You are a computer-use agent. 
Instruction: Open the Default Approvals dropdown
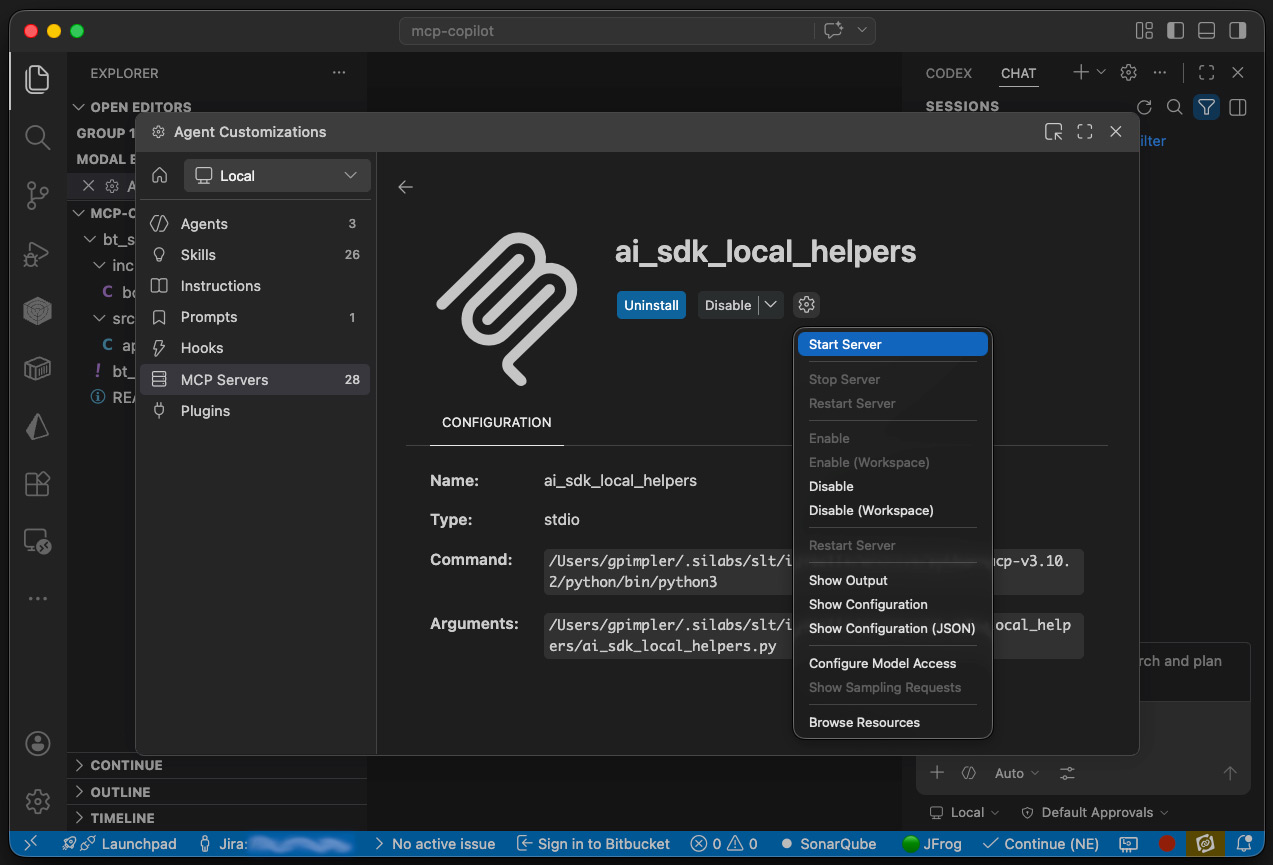tap(1095, 813)
